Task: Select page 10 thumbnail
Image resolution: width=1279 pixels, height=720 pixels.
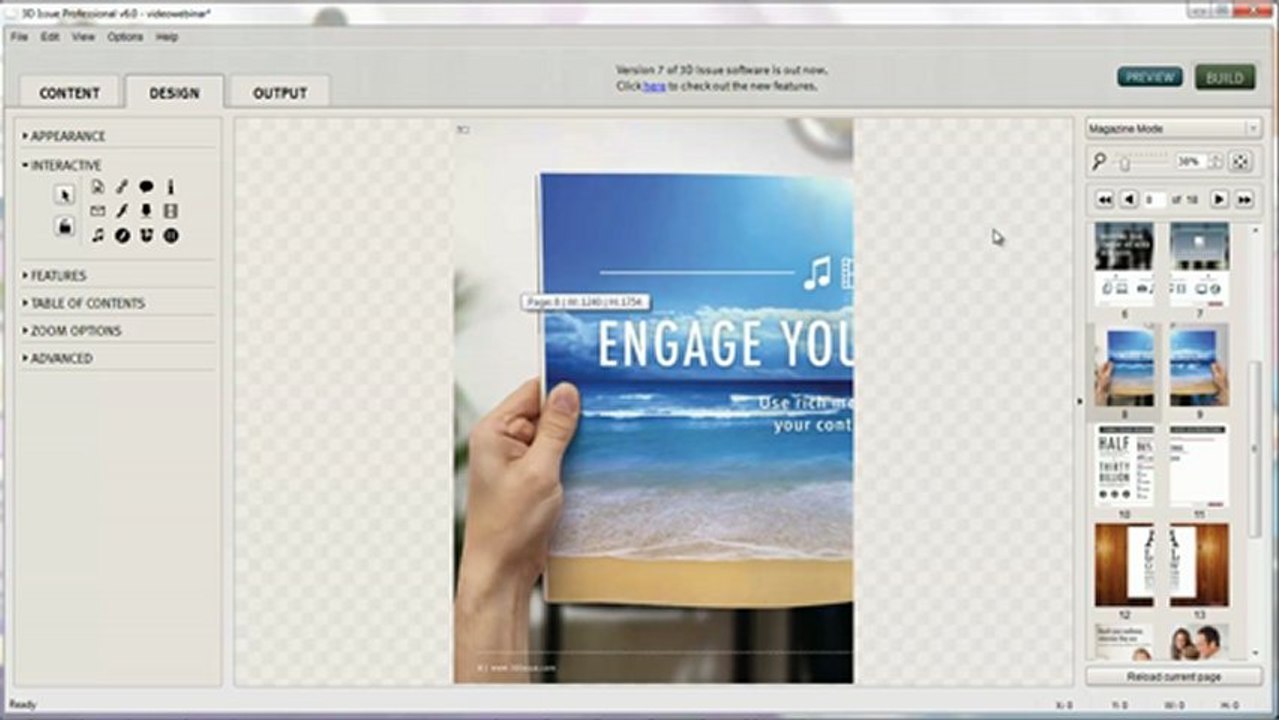Action: pyautogui.click(x=1124, y=466)
